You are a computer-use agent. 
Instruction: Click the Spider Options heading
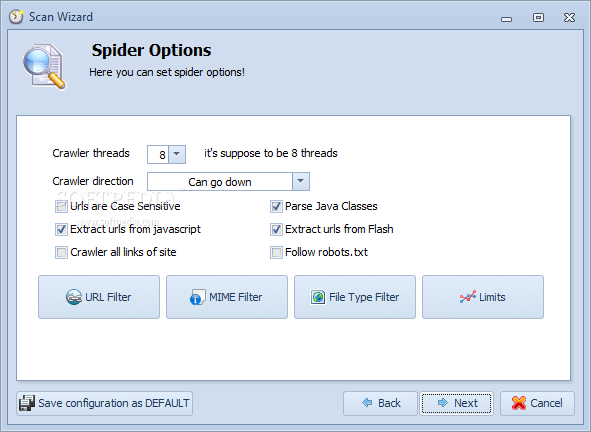[x=151, y=51]
